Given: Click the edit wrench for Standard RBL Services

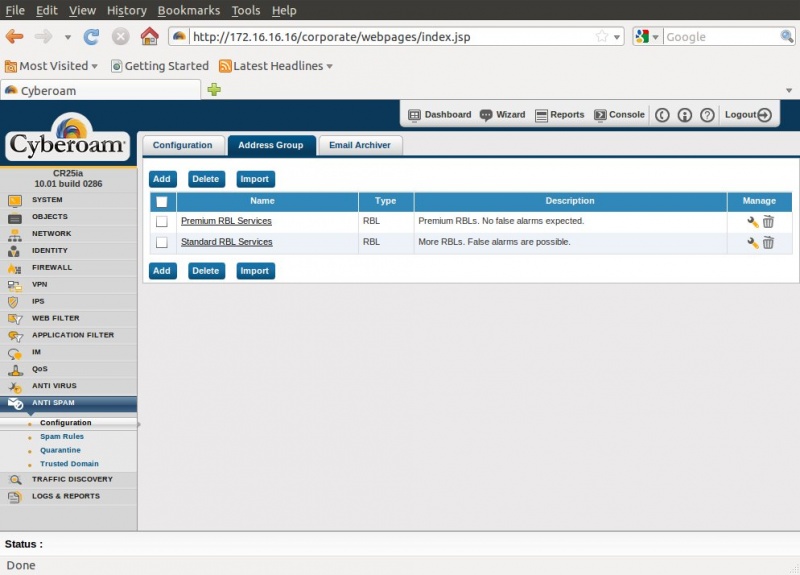Looking at the screenshot, I should pyautogui.click(x=752, y=243).
